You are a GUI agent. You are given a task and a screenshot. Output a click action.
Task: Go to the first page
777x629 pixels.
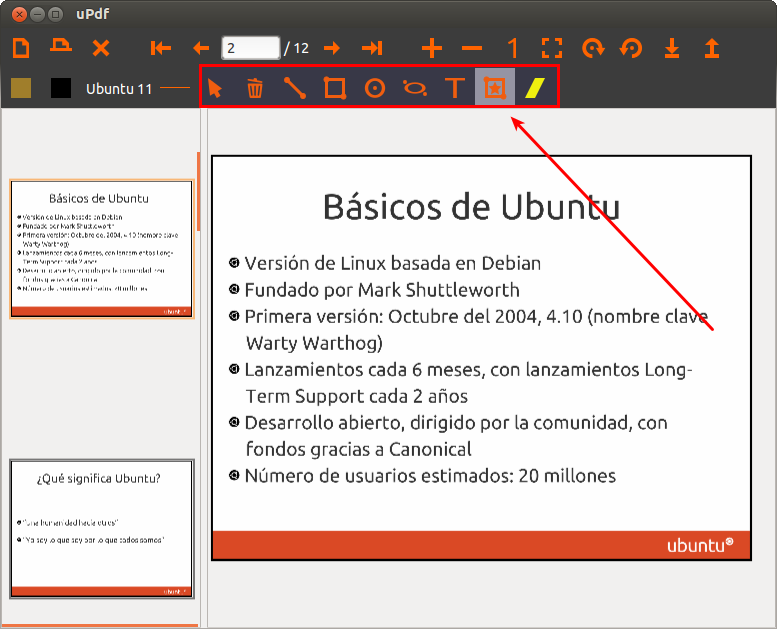tap(161, 48)
